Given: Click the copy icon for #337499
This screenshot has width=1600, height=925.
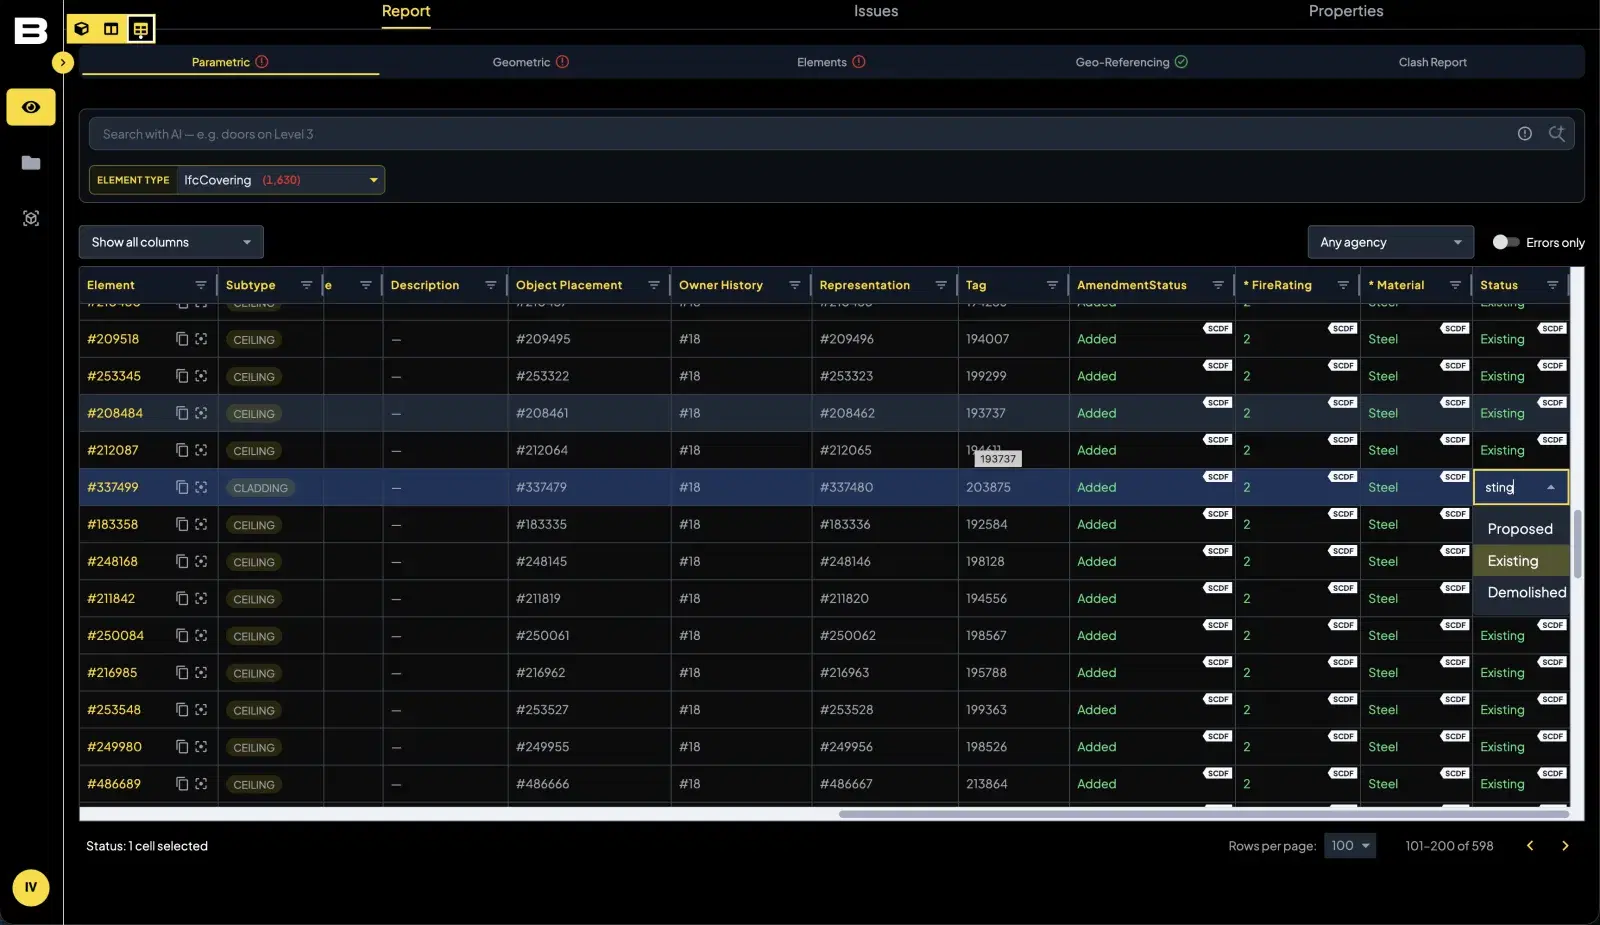Looking at the screenshot, I should (x=182, y=487).
